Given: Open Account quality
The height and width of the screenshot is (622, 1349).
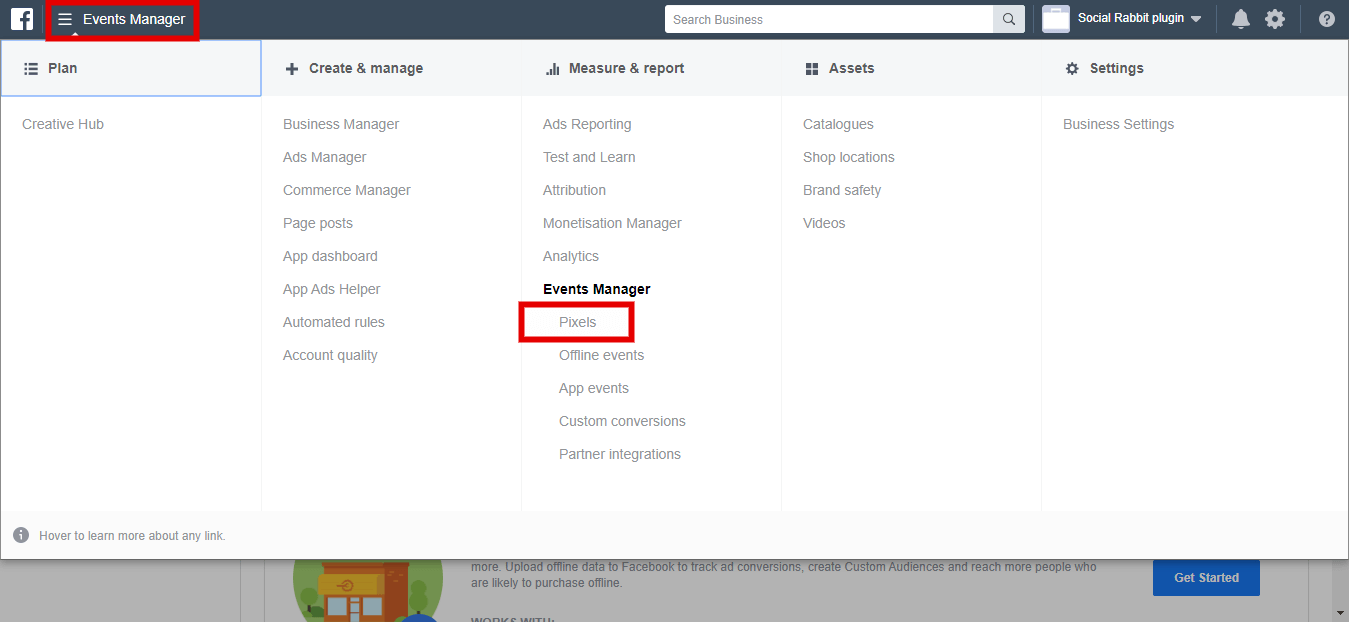Looking at the screenshot, I should pos(330,355).
